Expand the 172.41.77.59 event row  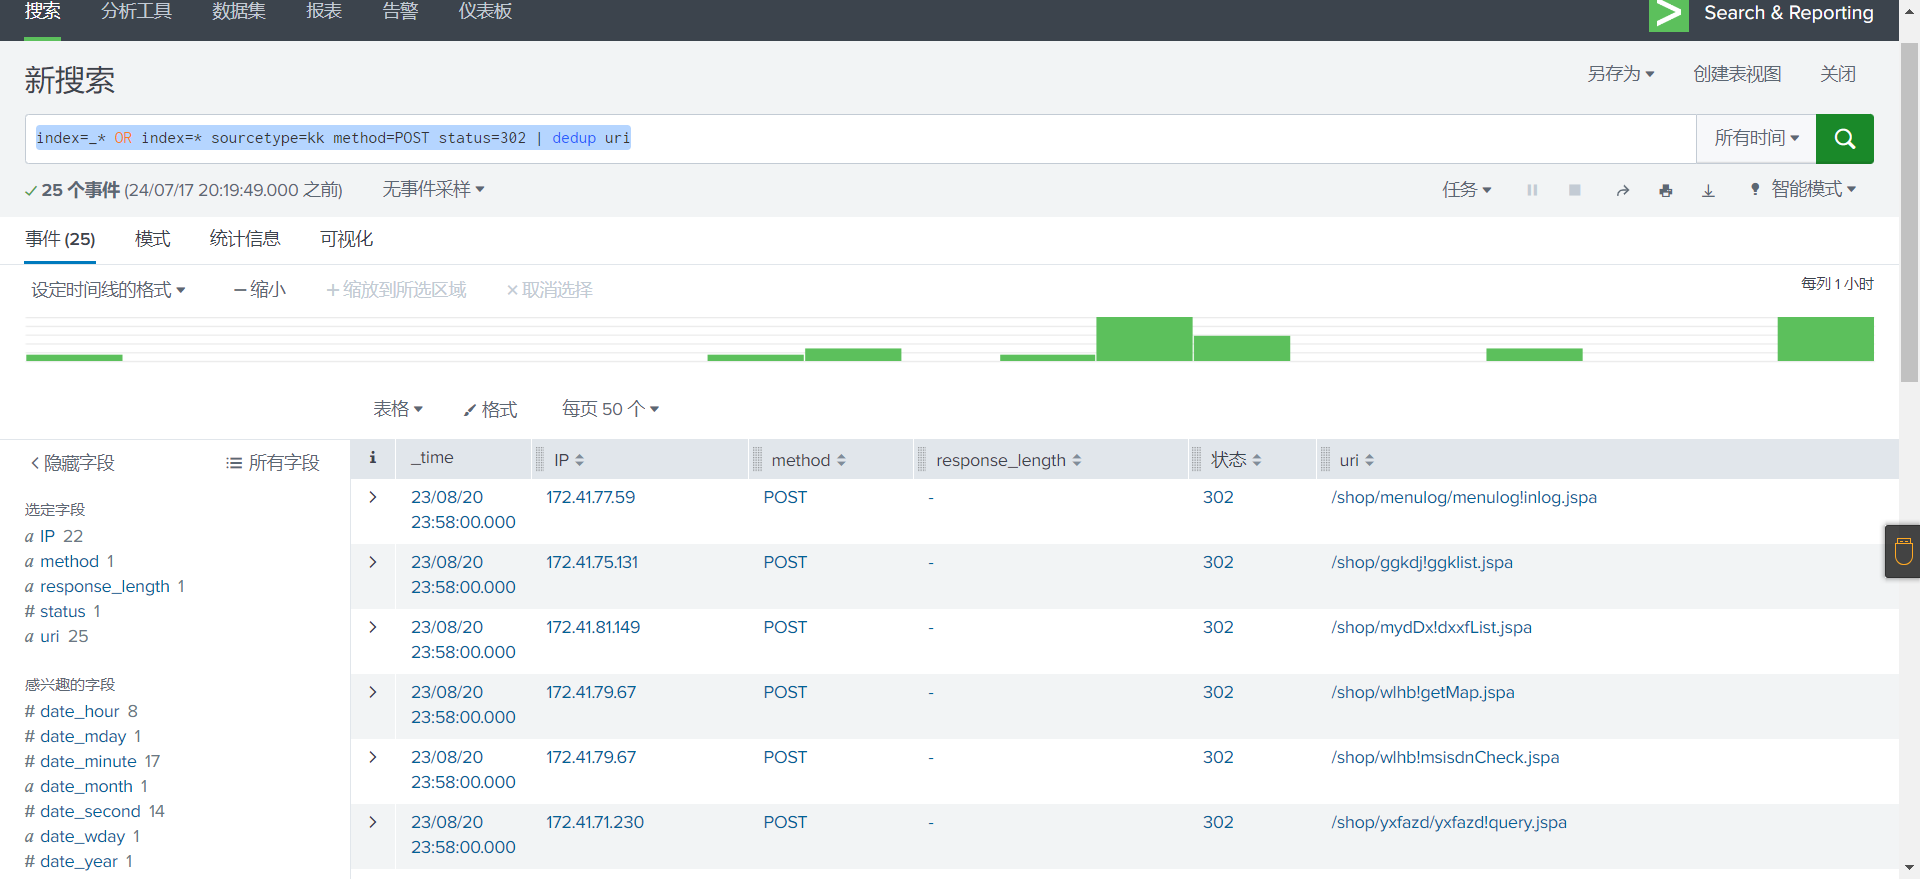373,497
